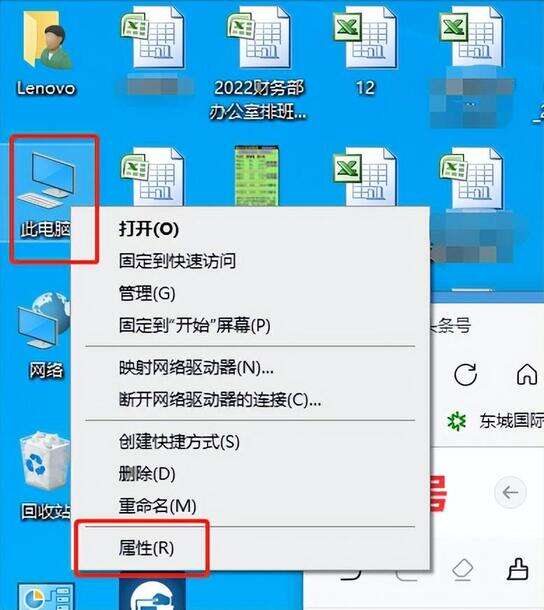This screenshot has width=544, height=610.
Task: Select the 此电脑 desktop icon
Action: click(47, 195)
